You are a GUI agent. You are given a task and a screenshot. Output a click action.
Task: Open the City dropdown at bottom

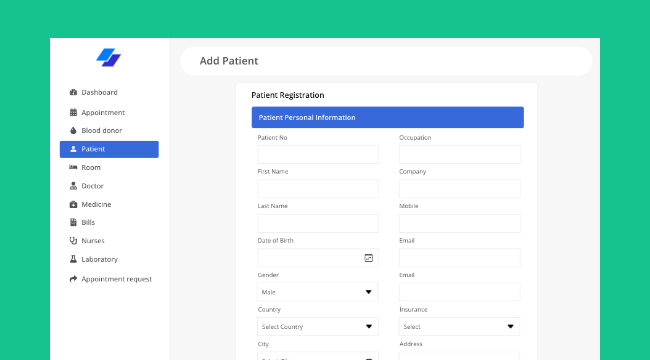click(318, 356)
